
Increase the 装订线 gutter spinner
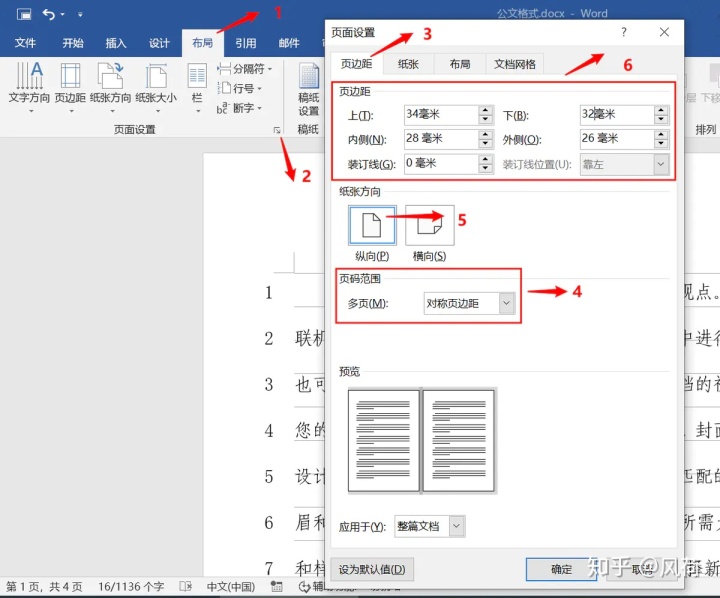[485, 159]
